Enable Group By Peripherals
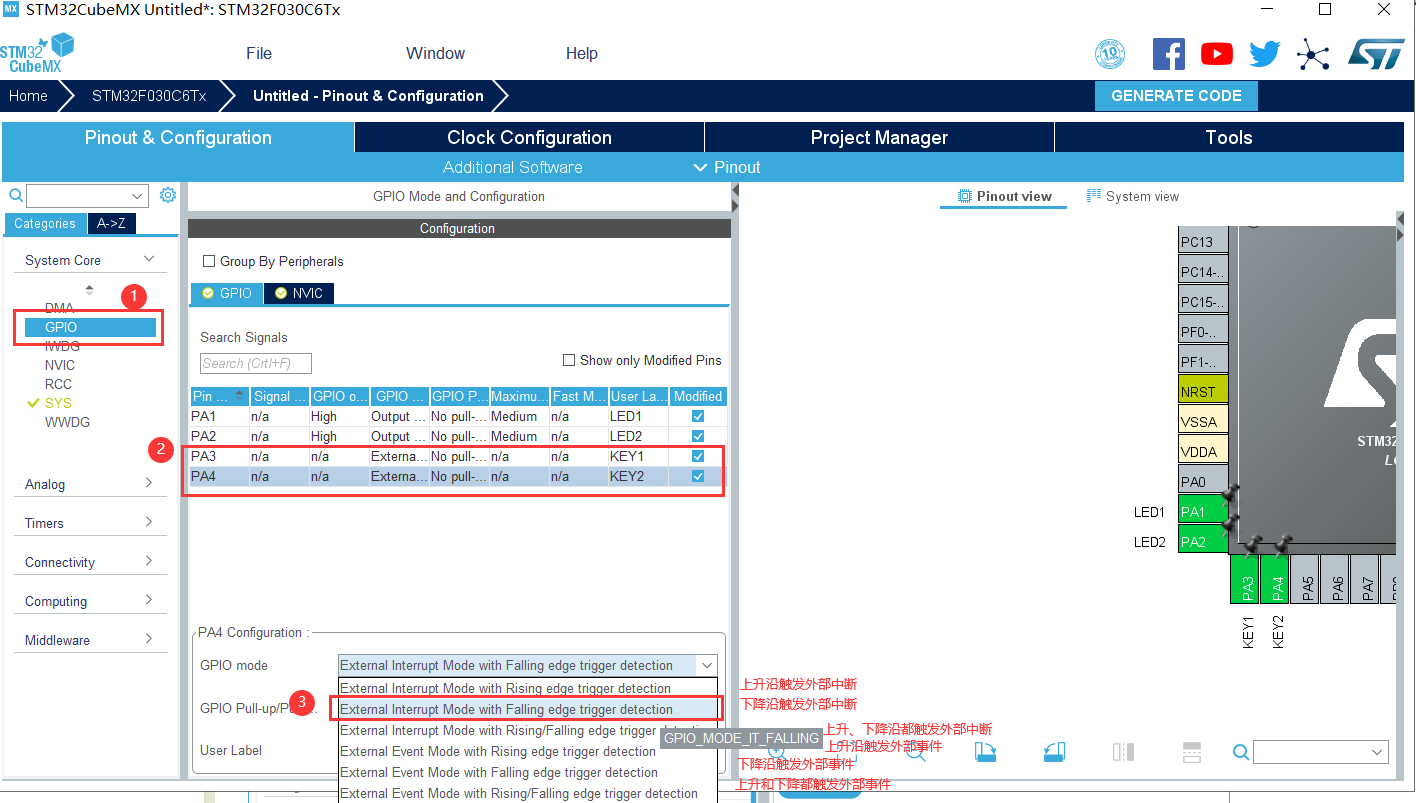 point(209,261)
